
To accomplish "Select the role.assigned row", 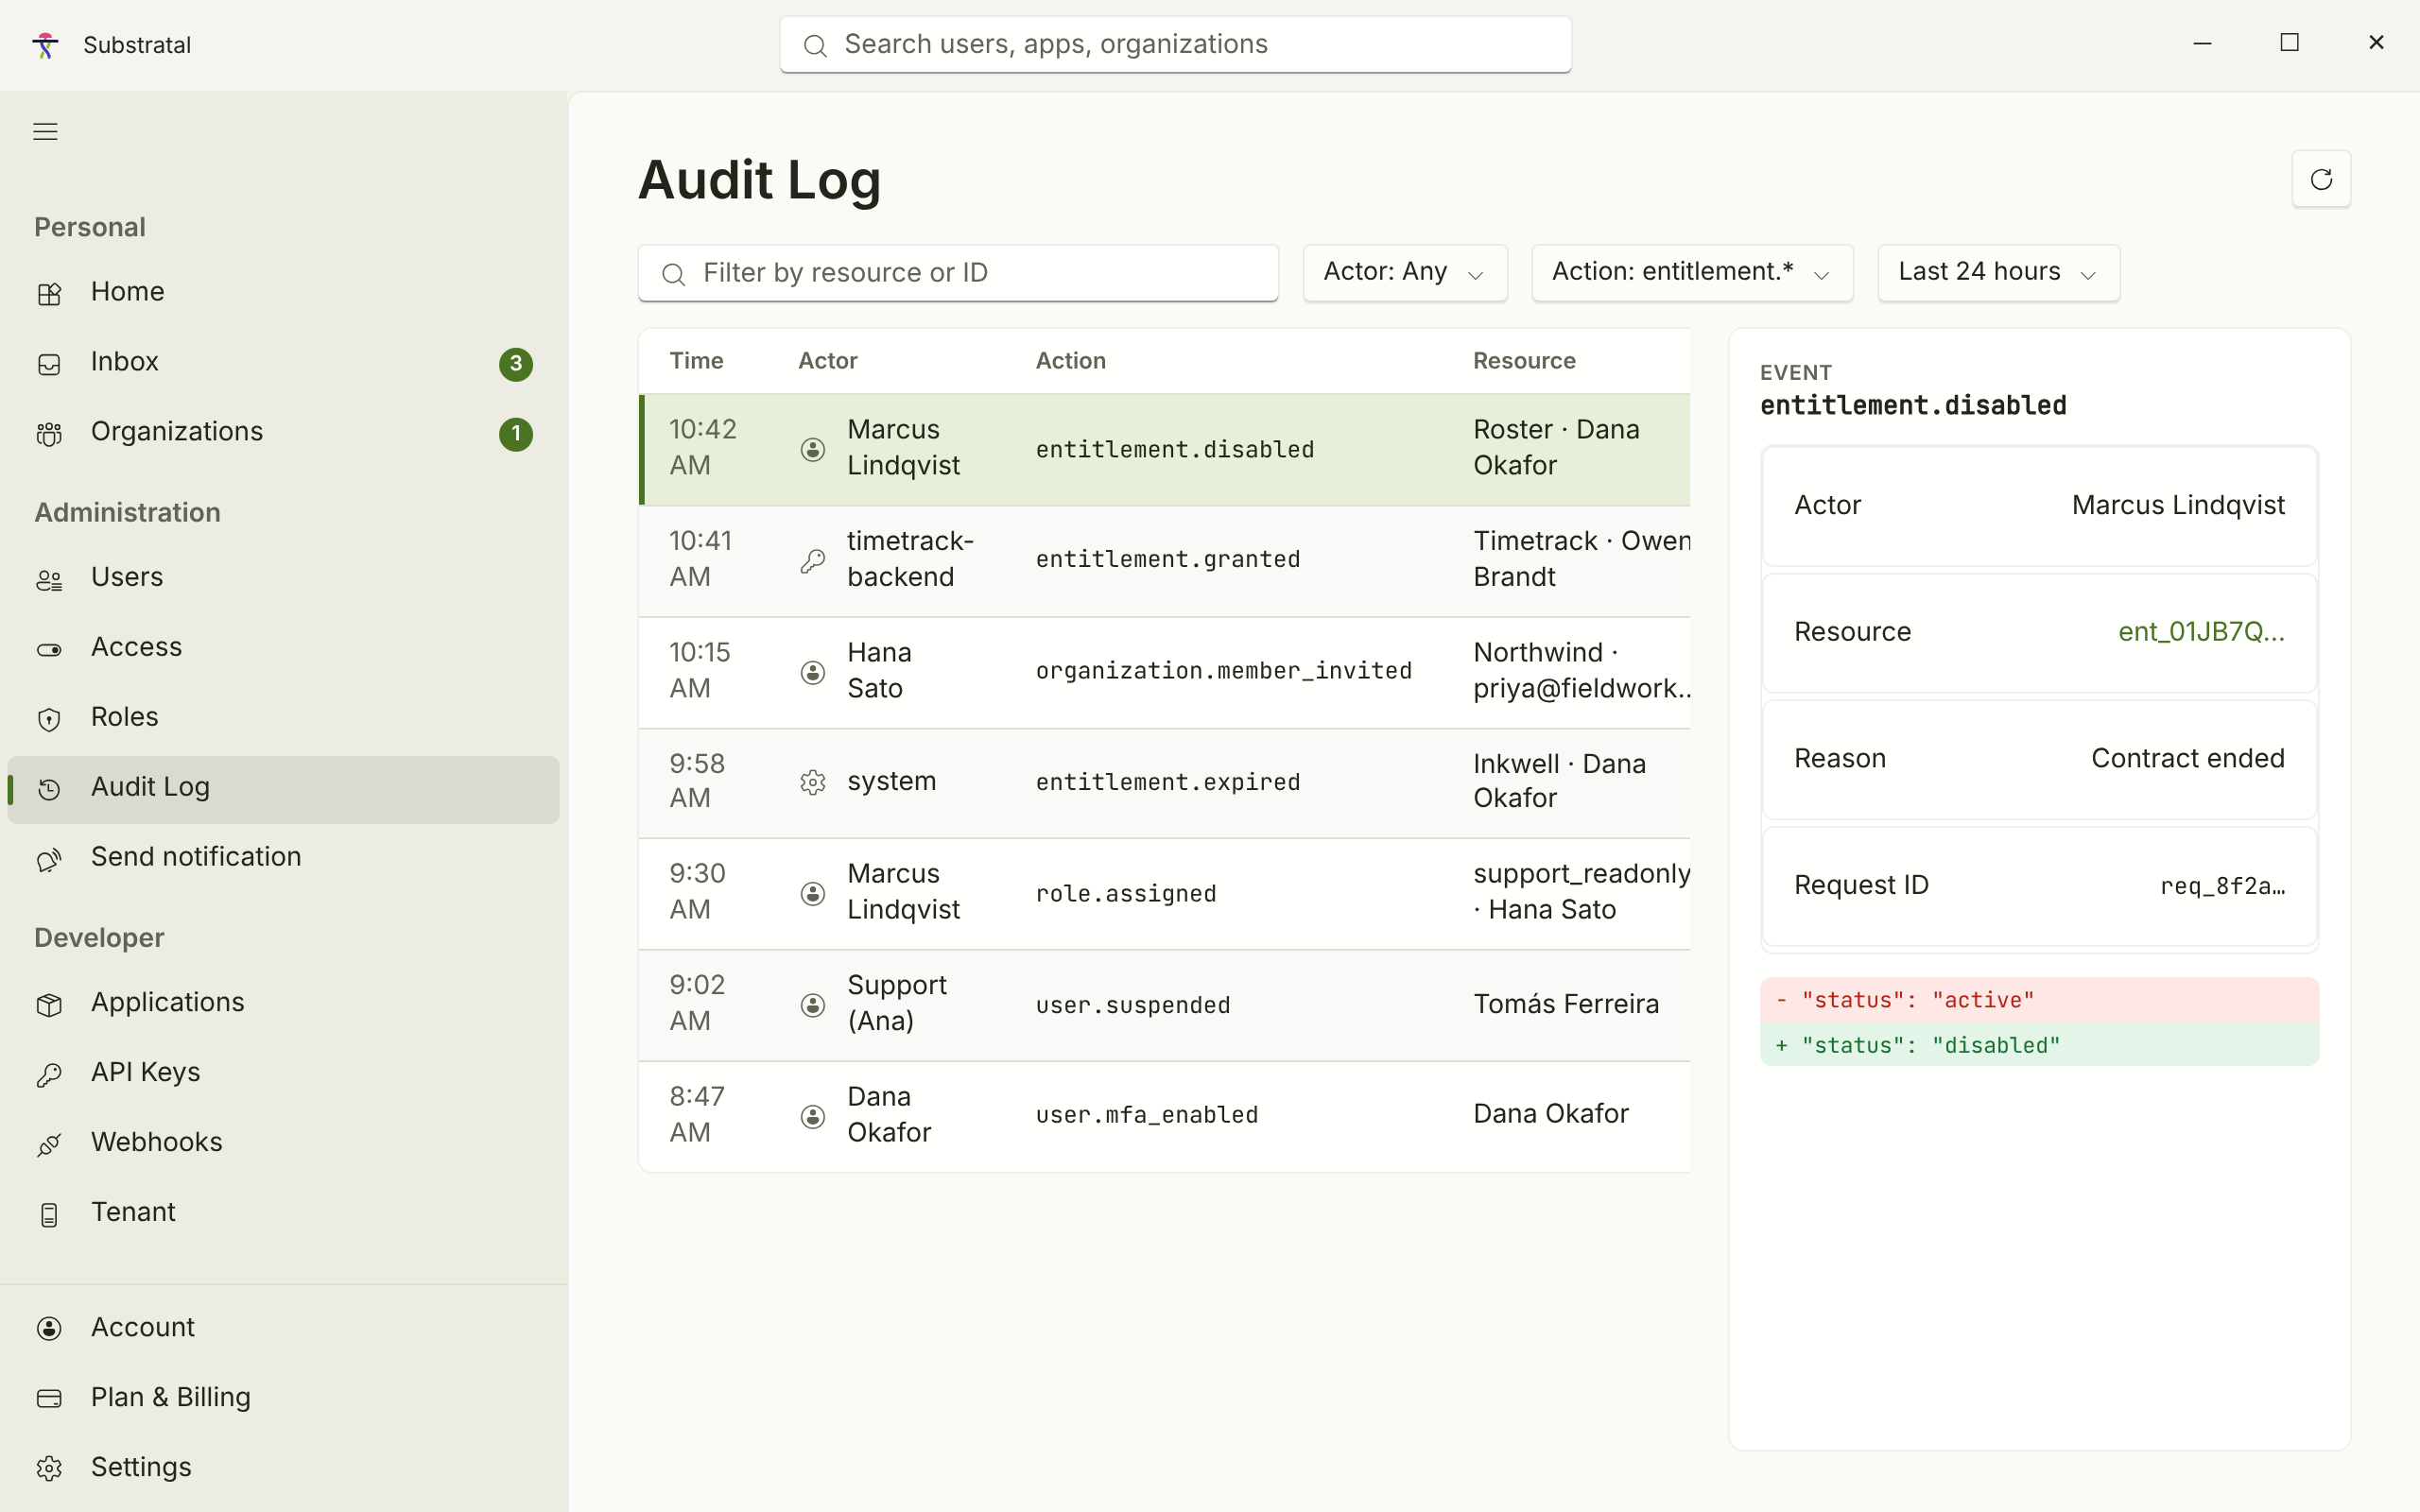I will point(1164,893).
